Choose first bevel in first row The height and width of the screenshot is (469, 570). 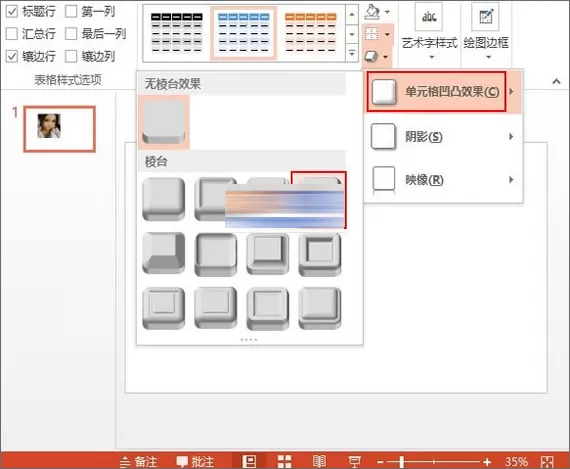click(x=164, y=199)
